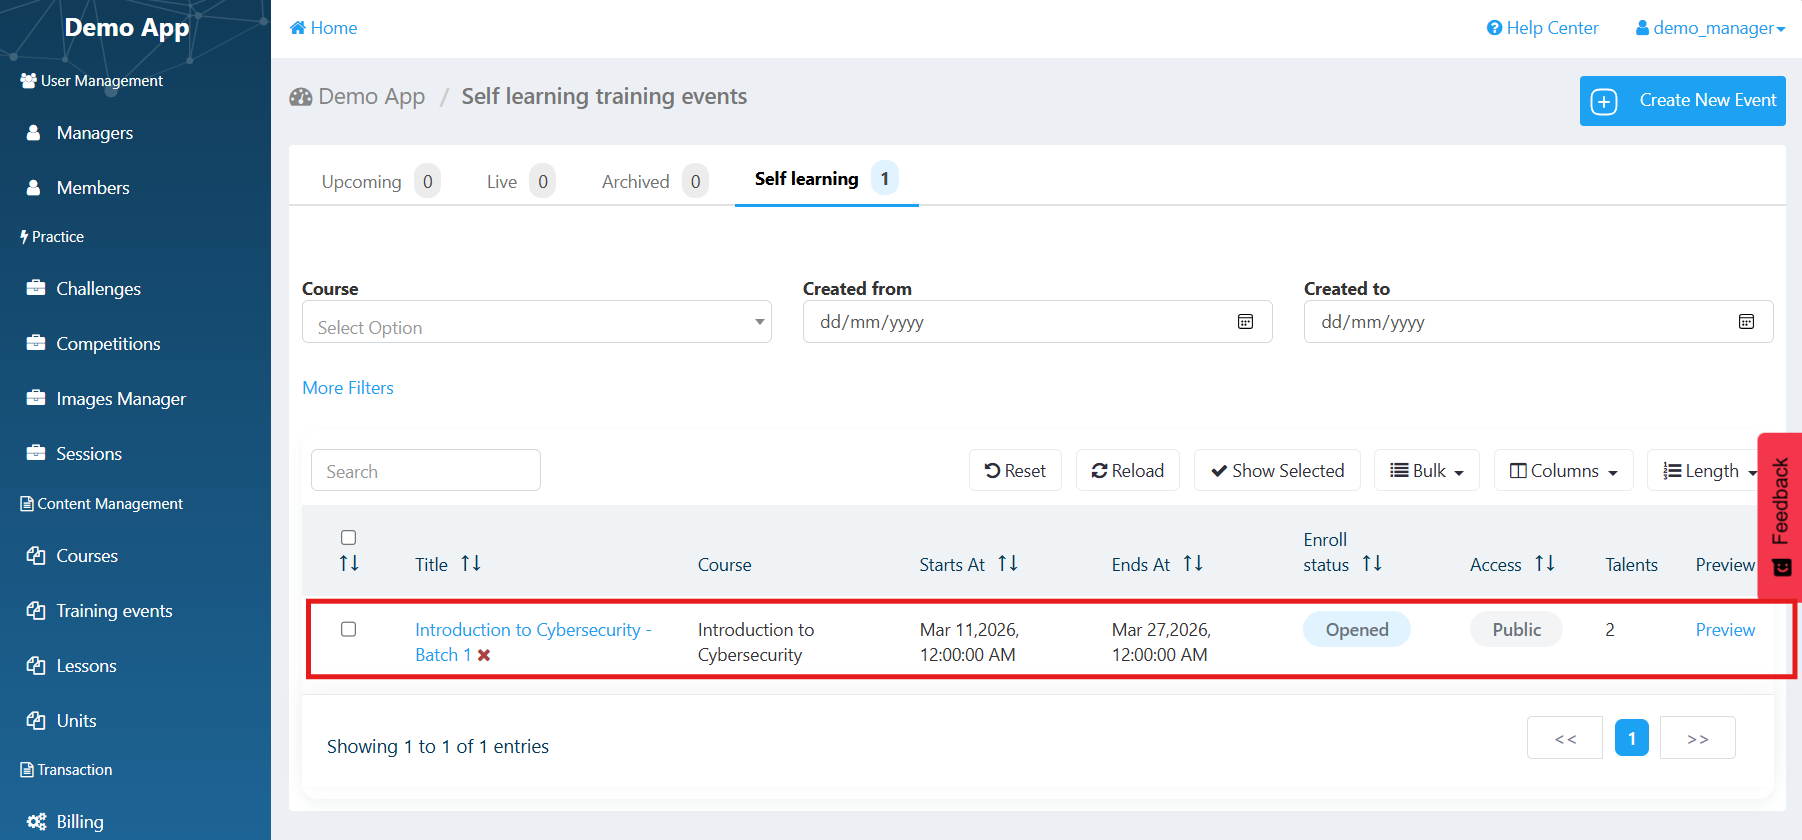Click the Training events copy icon
Screen dimensions: 1802x840
36,610
